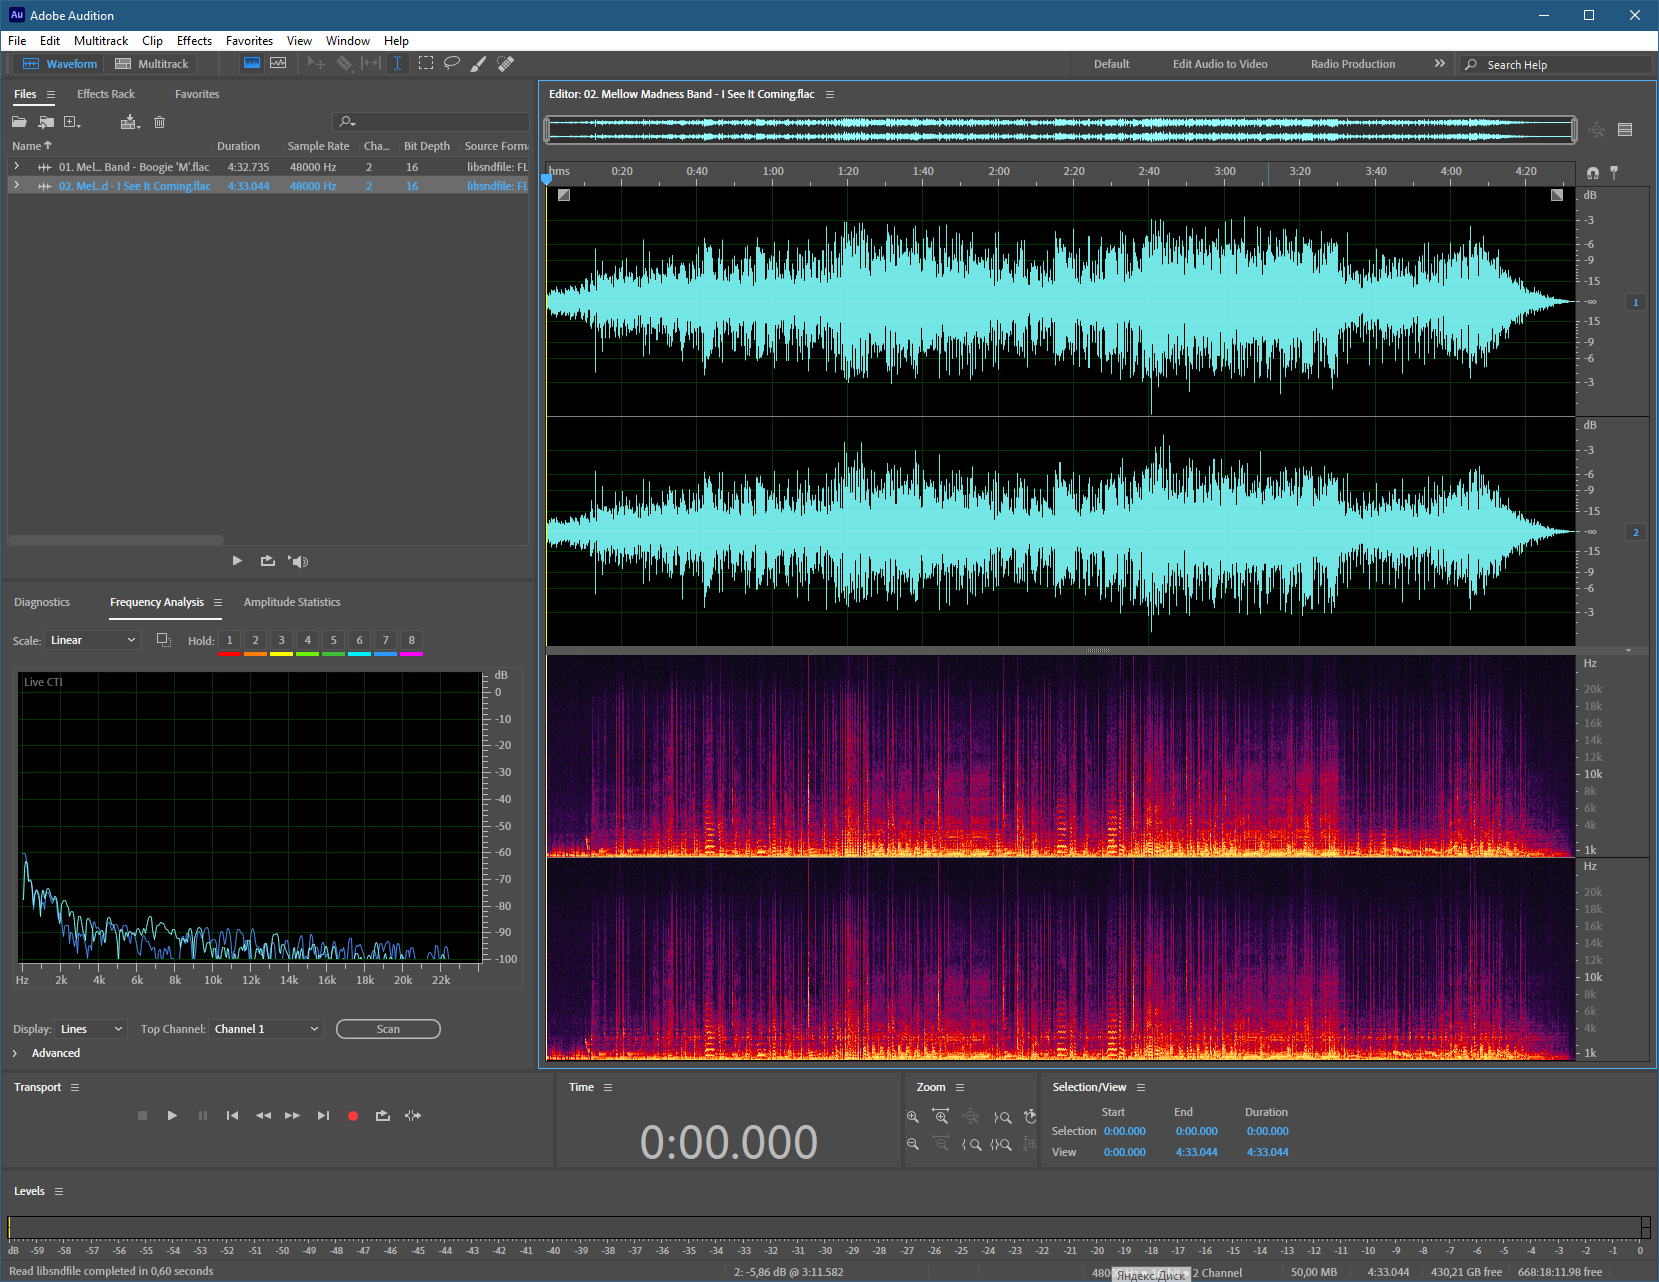Select the Paintbrush Selection tool
Viewport: 1659px width, 1282px height.
coord(479,63)
